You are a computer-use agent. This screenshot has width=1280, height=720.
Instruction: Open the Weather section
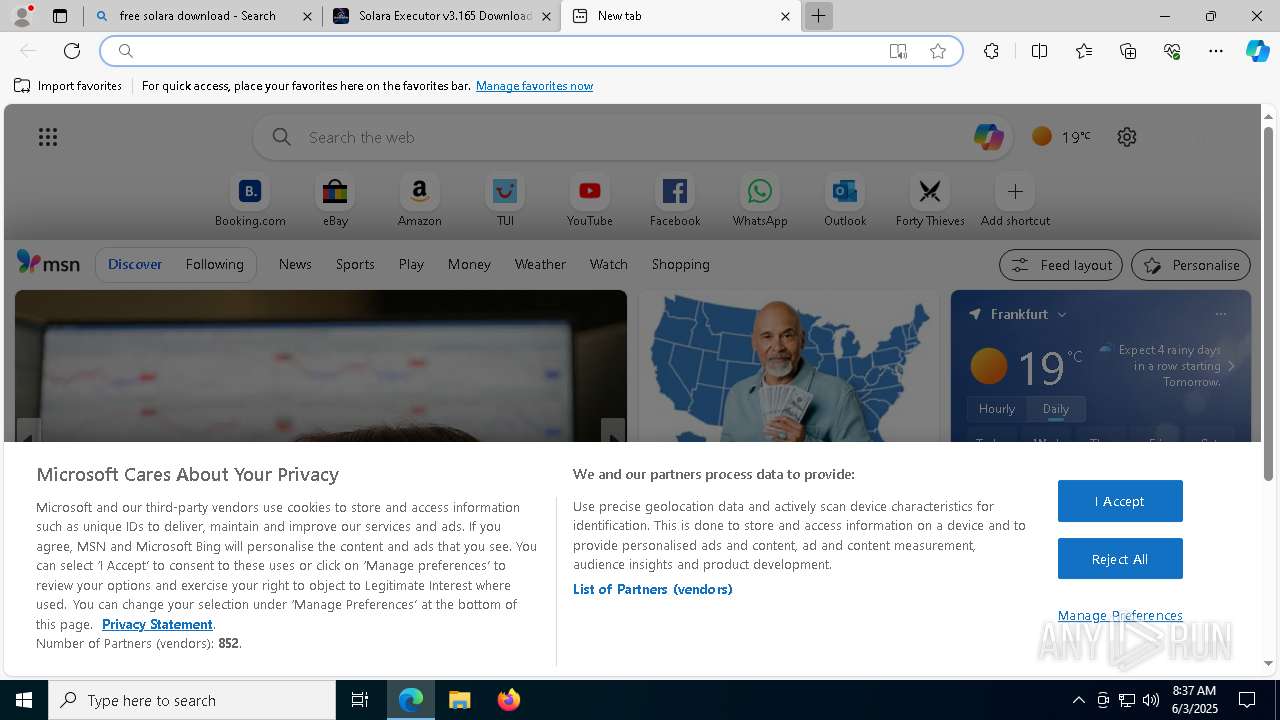coord(540,264)
